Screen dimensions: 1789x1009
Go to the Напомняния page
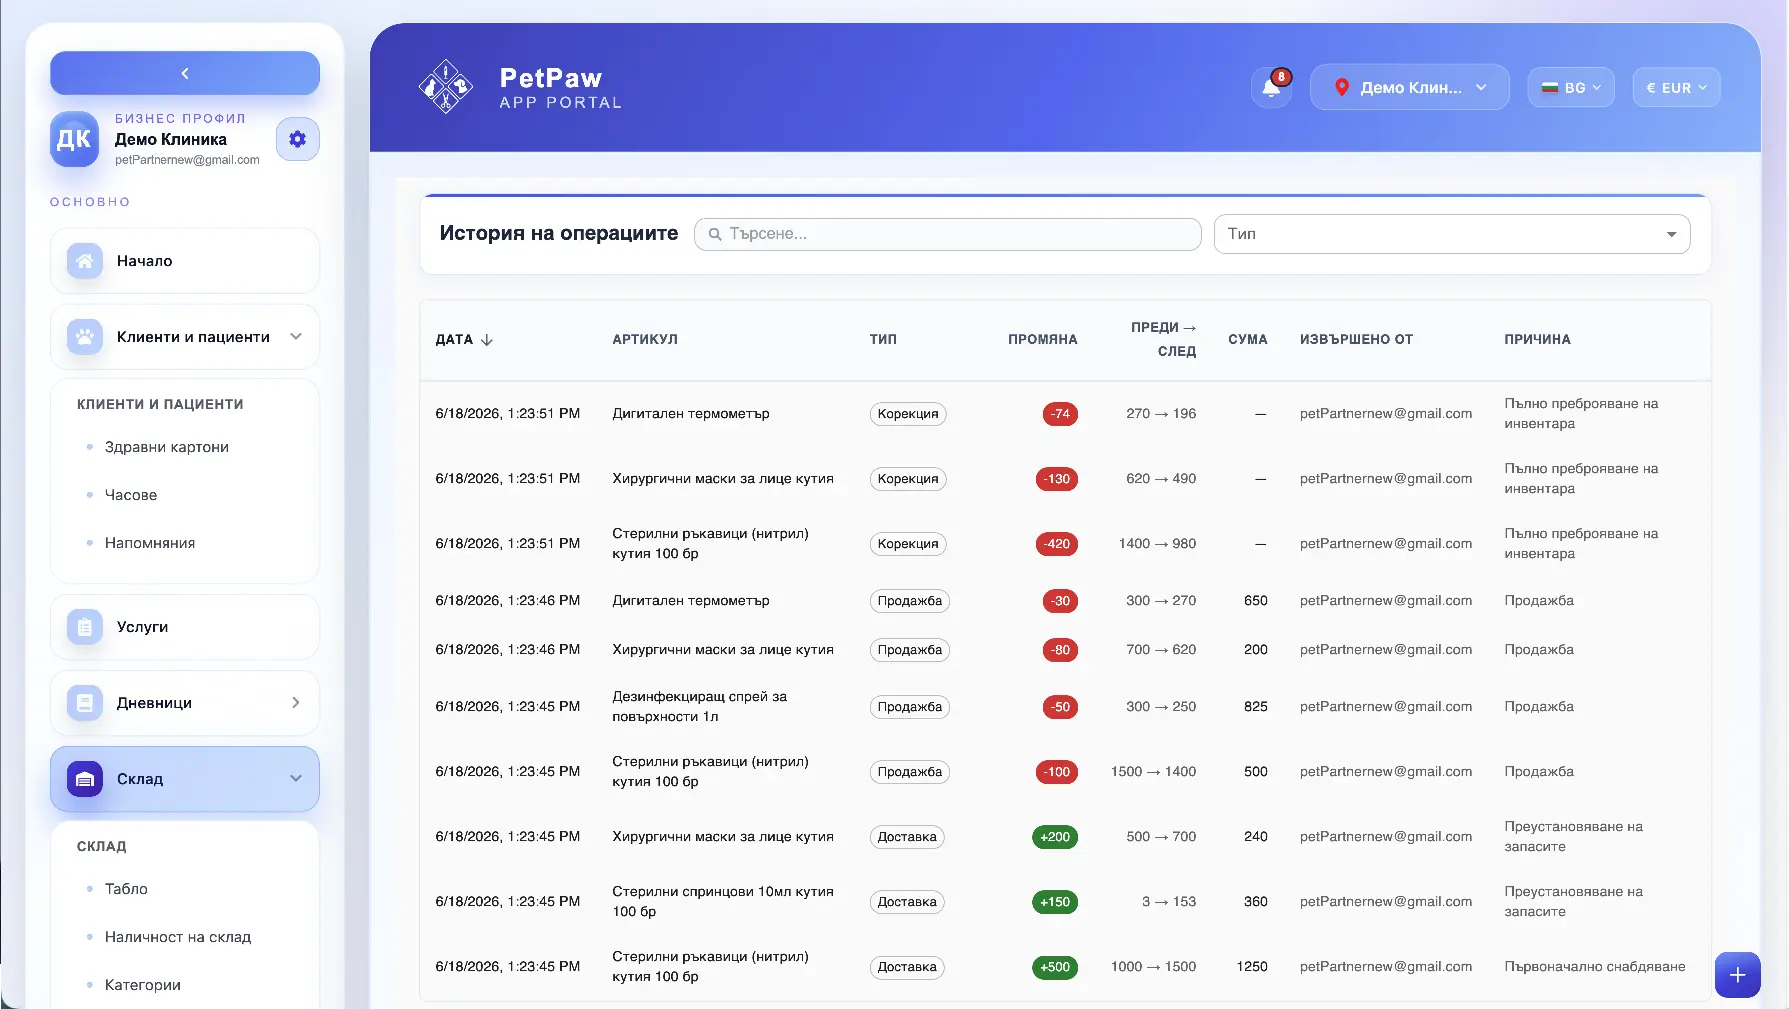pyautogui.click(x=150, y=543)
